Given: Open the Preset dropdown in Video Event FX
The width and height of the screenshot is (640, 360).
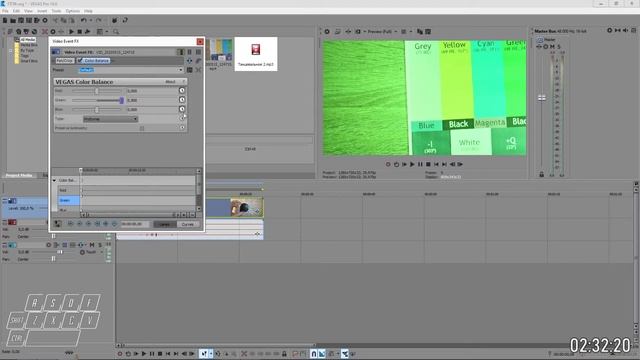Looking at the screenshot, I should click(181, 70).
